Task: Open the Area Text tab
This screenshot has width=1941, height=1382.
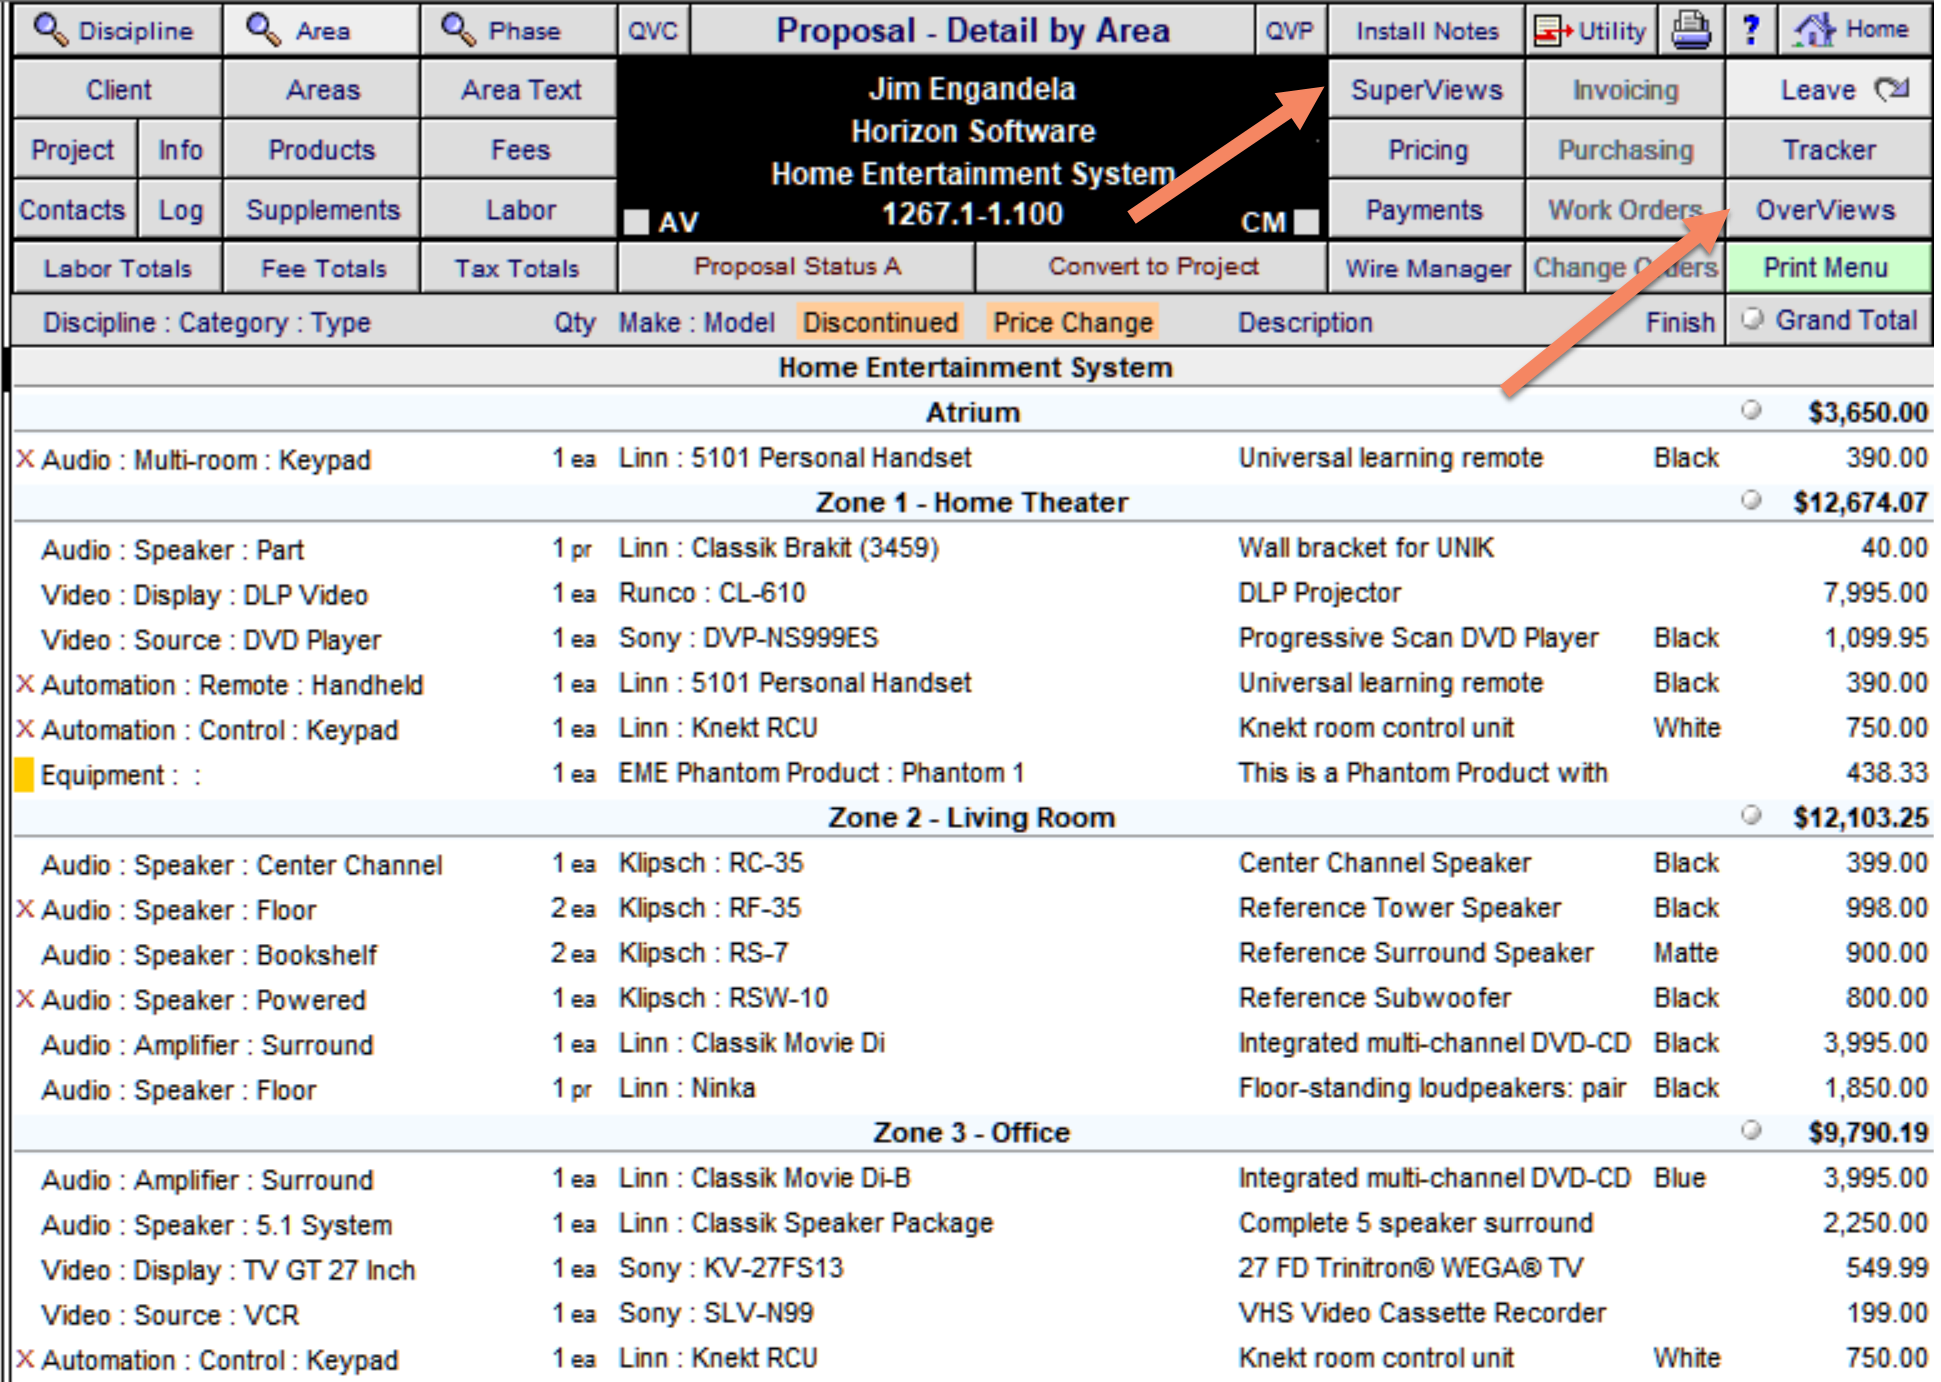Action: [520, 89]
